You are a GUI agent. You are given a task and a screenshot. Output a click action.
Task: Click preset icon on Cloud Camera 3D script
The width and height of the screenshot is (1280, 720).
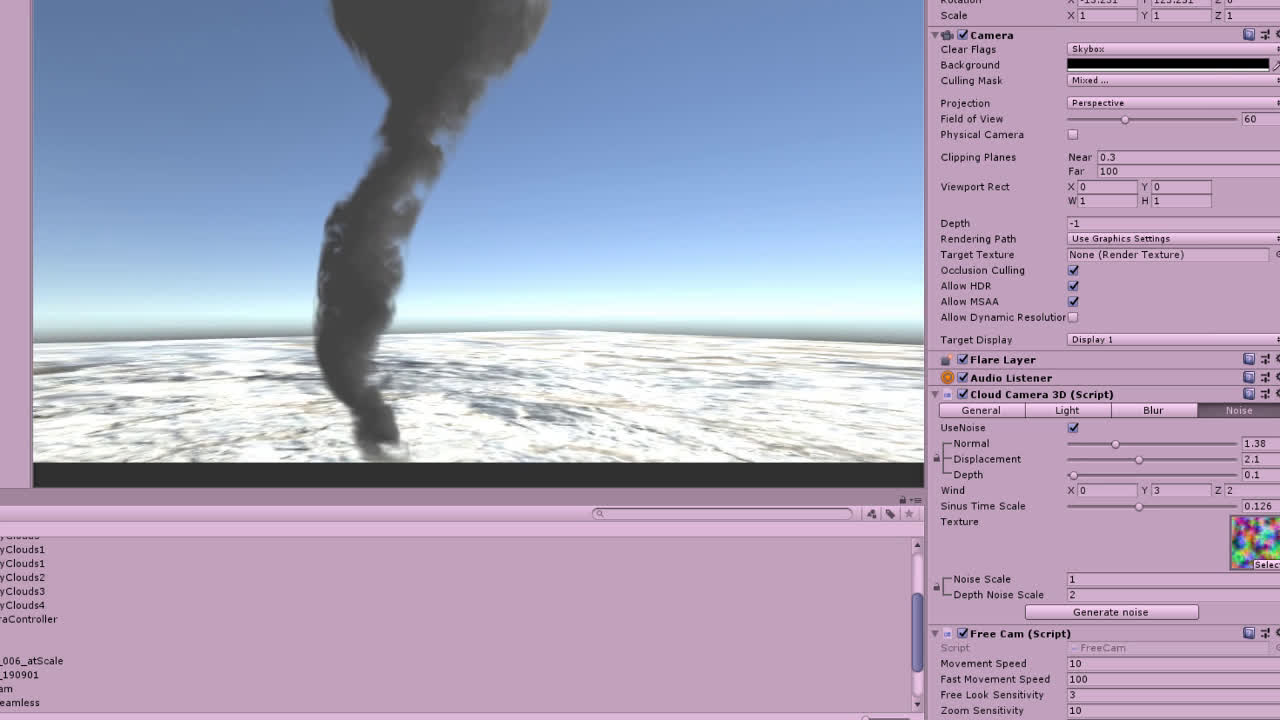click(1265, 395)
